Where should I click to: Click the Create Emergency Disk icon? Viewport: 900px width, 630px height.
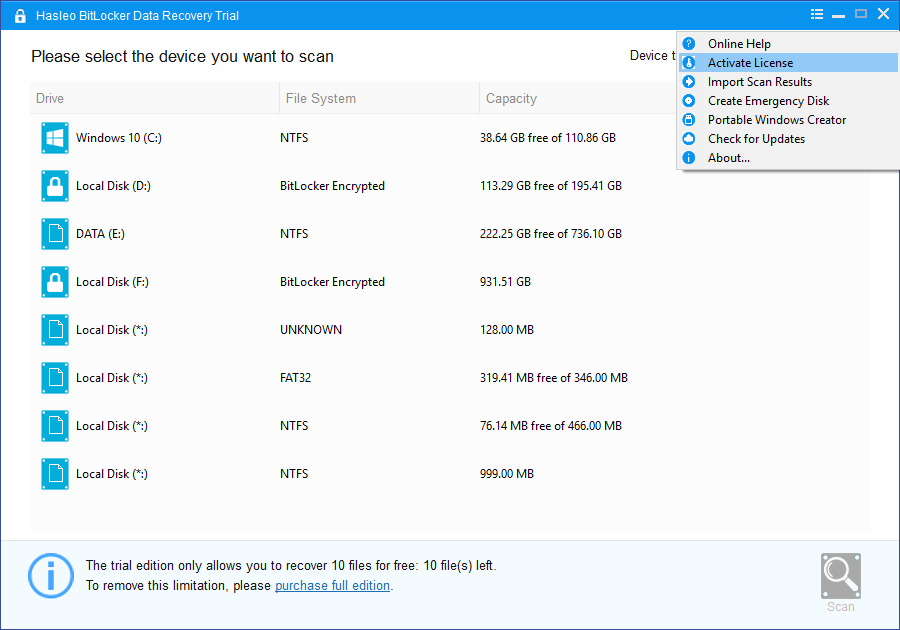click(689, 100)
